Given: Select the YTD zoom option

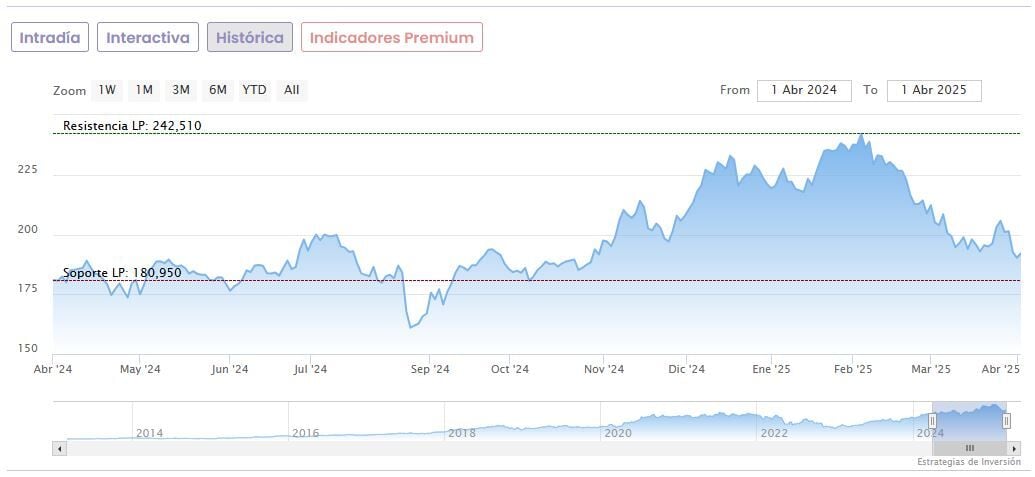Looking at the screenshot, I should point(255,90).
